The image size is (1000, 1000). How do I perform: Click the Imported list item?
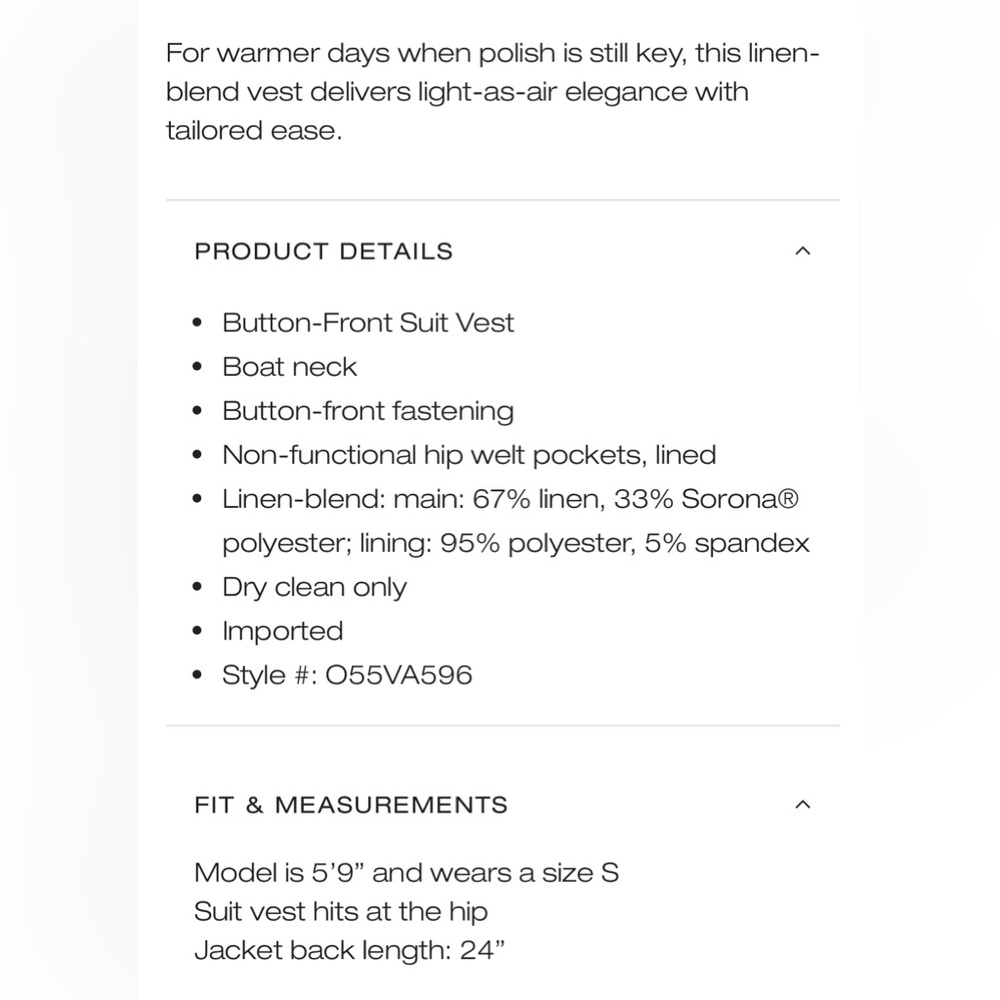pos(283,631)
